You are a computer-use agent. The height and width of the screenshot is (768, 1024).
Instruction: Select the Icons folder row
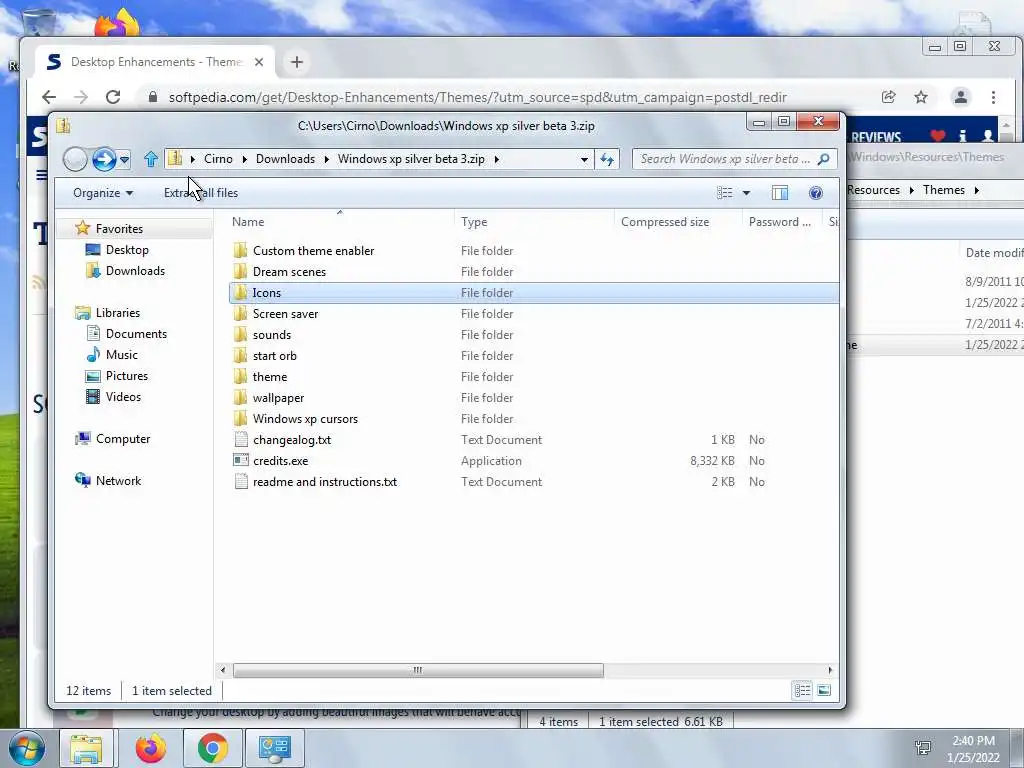(534, 293)
